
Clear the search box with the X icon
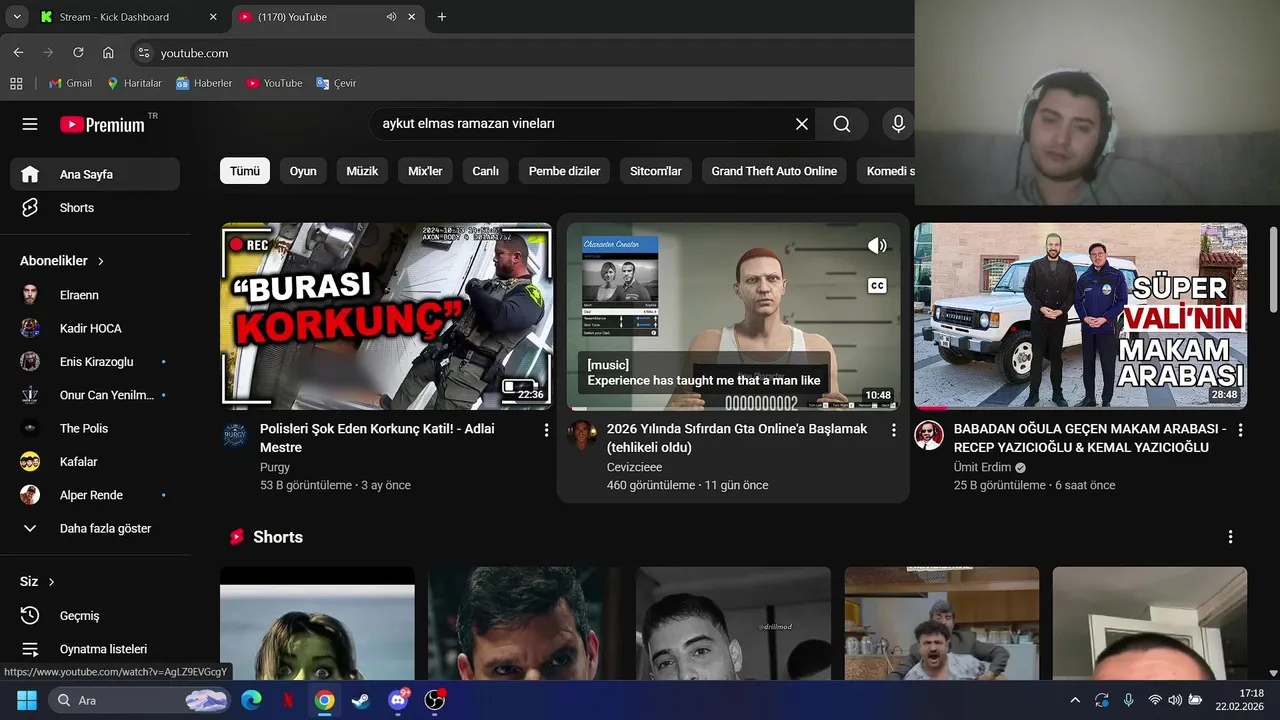click(x=802, y=124)
